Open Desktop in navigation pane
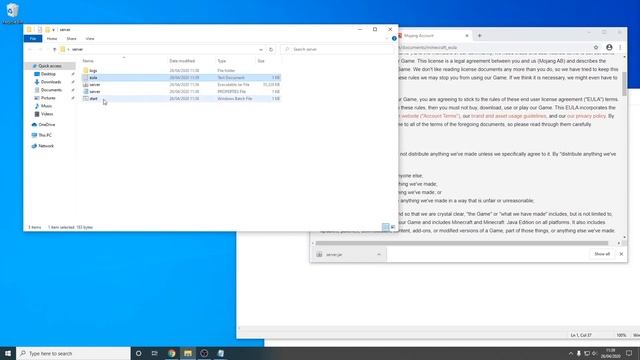Screen dimensions: 640x360 [48, 74]
